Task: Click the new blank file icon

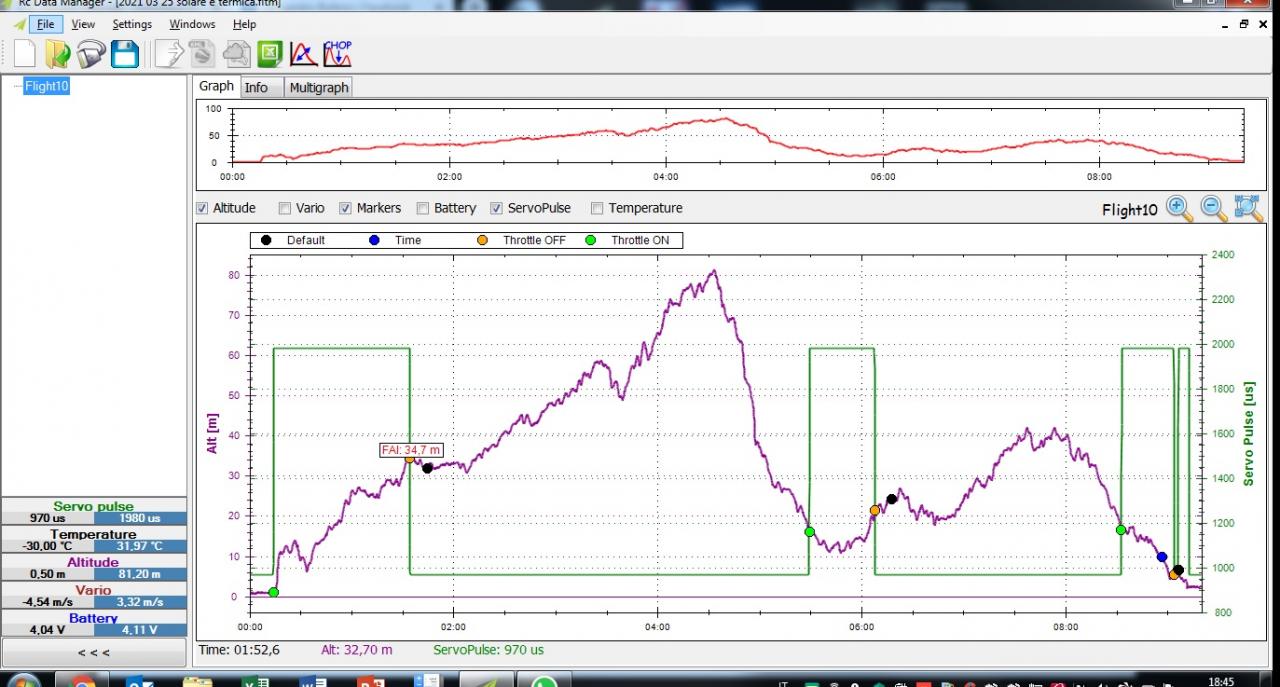Action: [x=24, y=54]
